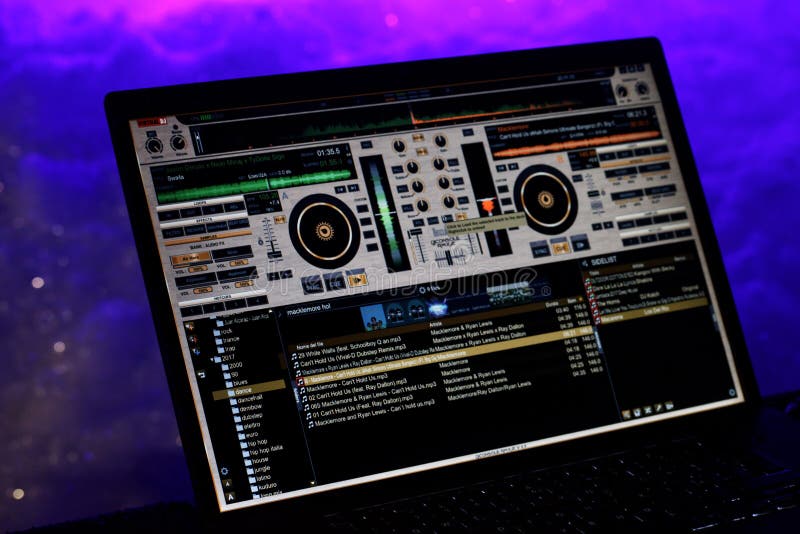Image resolution: width=800 pixels, height=534 pixels.
Task: Click the right deck gold-ringed jog wheel
Action: point(545,199)
